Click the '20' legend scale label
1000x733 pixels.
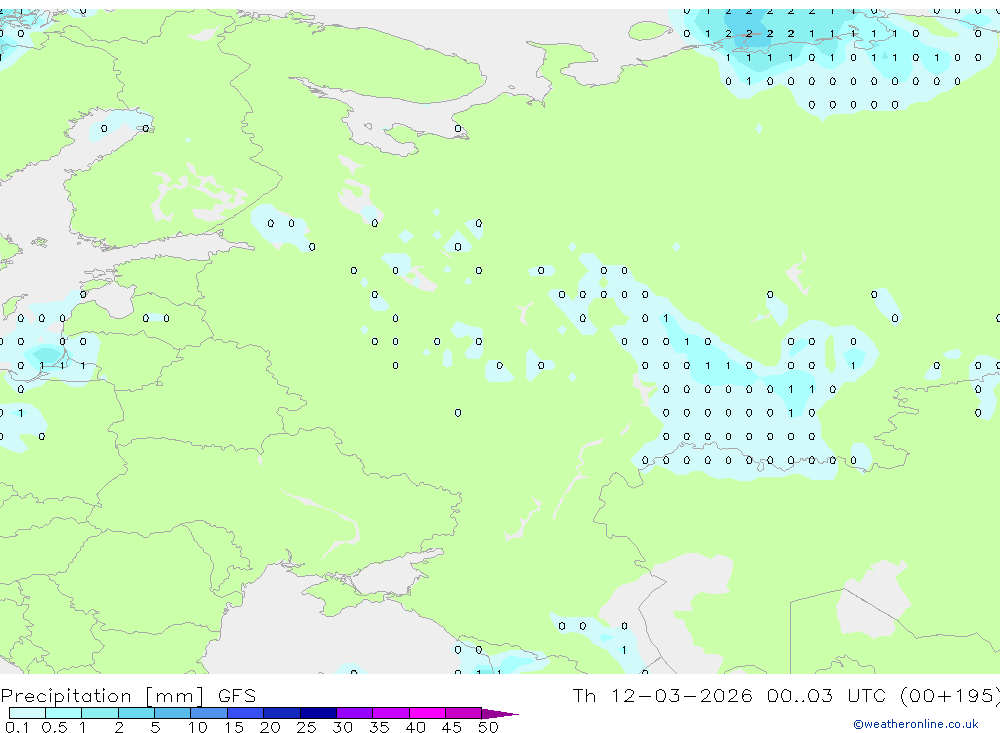(x=270, y=727)
